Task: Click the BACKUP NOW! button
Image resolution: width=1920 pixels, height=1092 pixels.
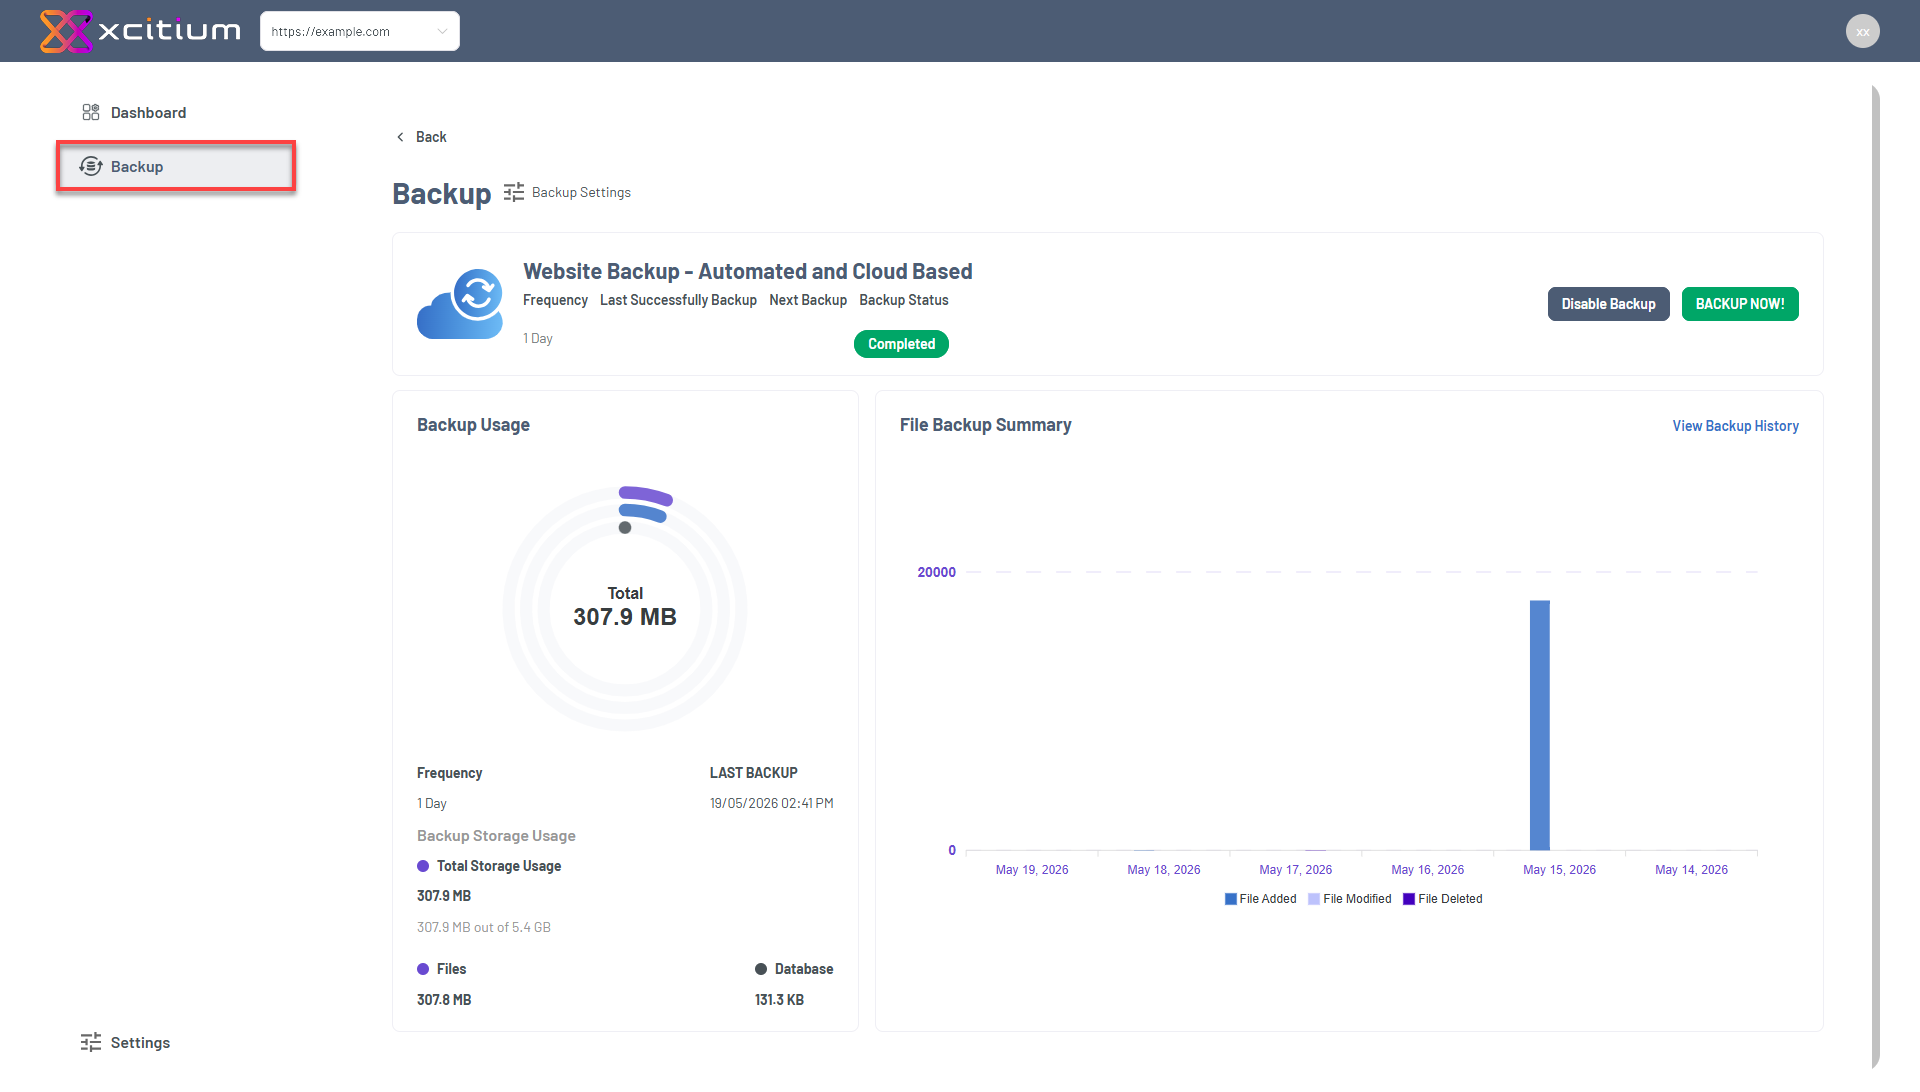Action: (x=1740, y=304)
